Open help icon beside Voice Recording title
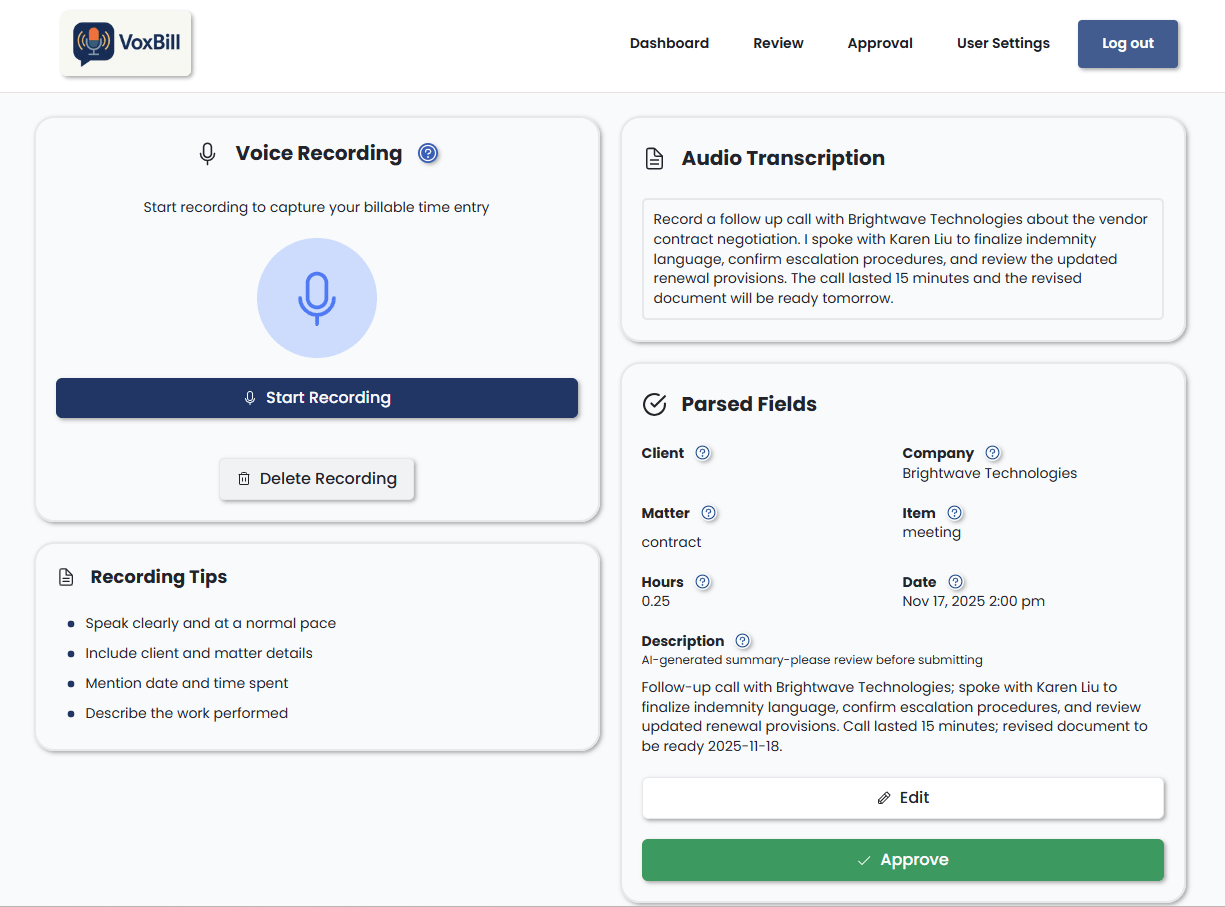This screenshot has width=1225, height=907. pyautogui.click(x=428, y=153)
